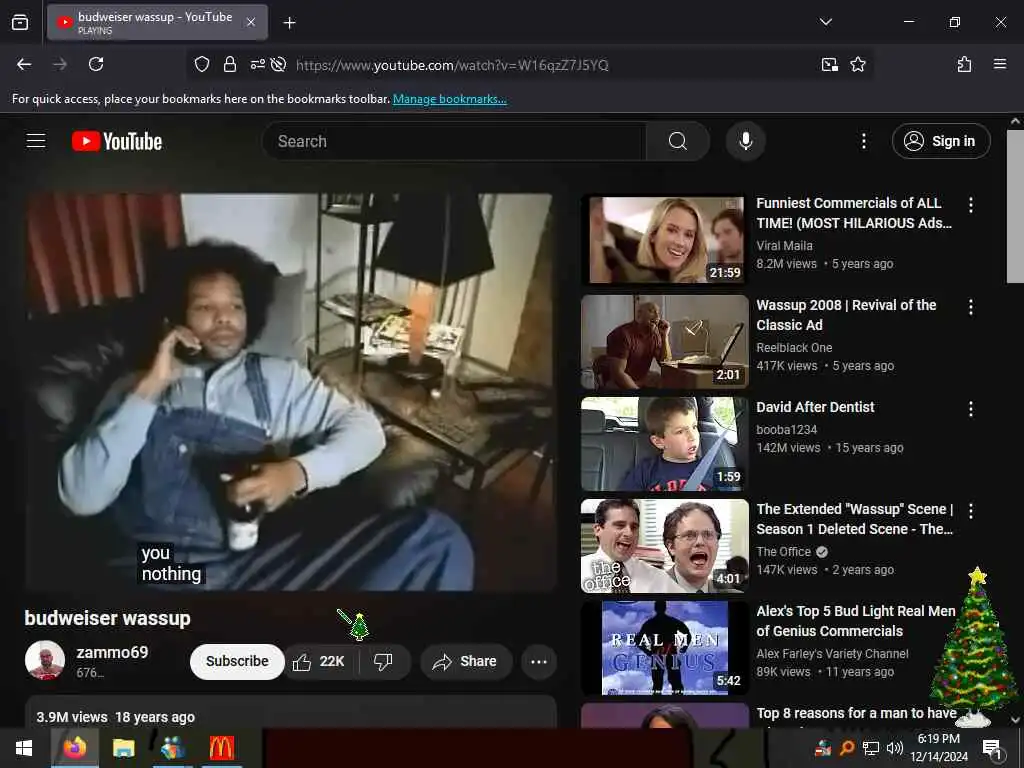Open Manage bookmarks link

point(449,99)
